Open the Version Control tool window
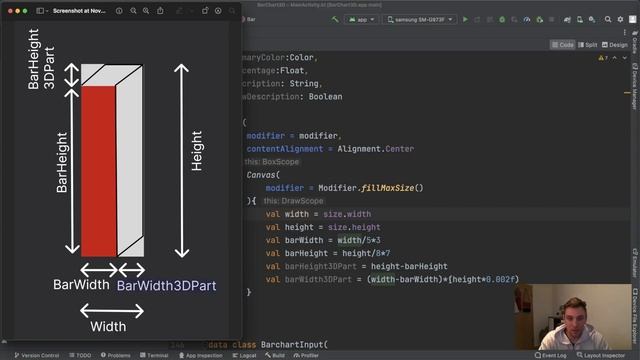Viewport: 640px width, 360px height. 37,356
